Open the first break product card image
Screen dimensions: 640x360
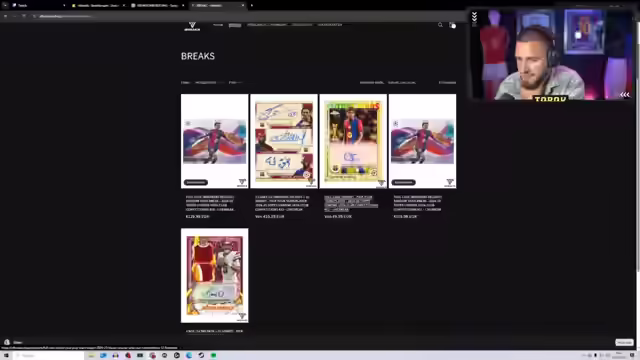215,141
